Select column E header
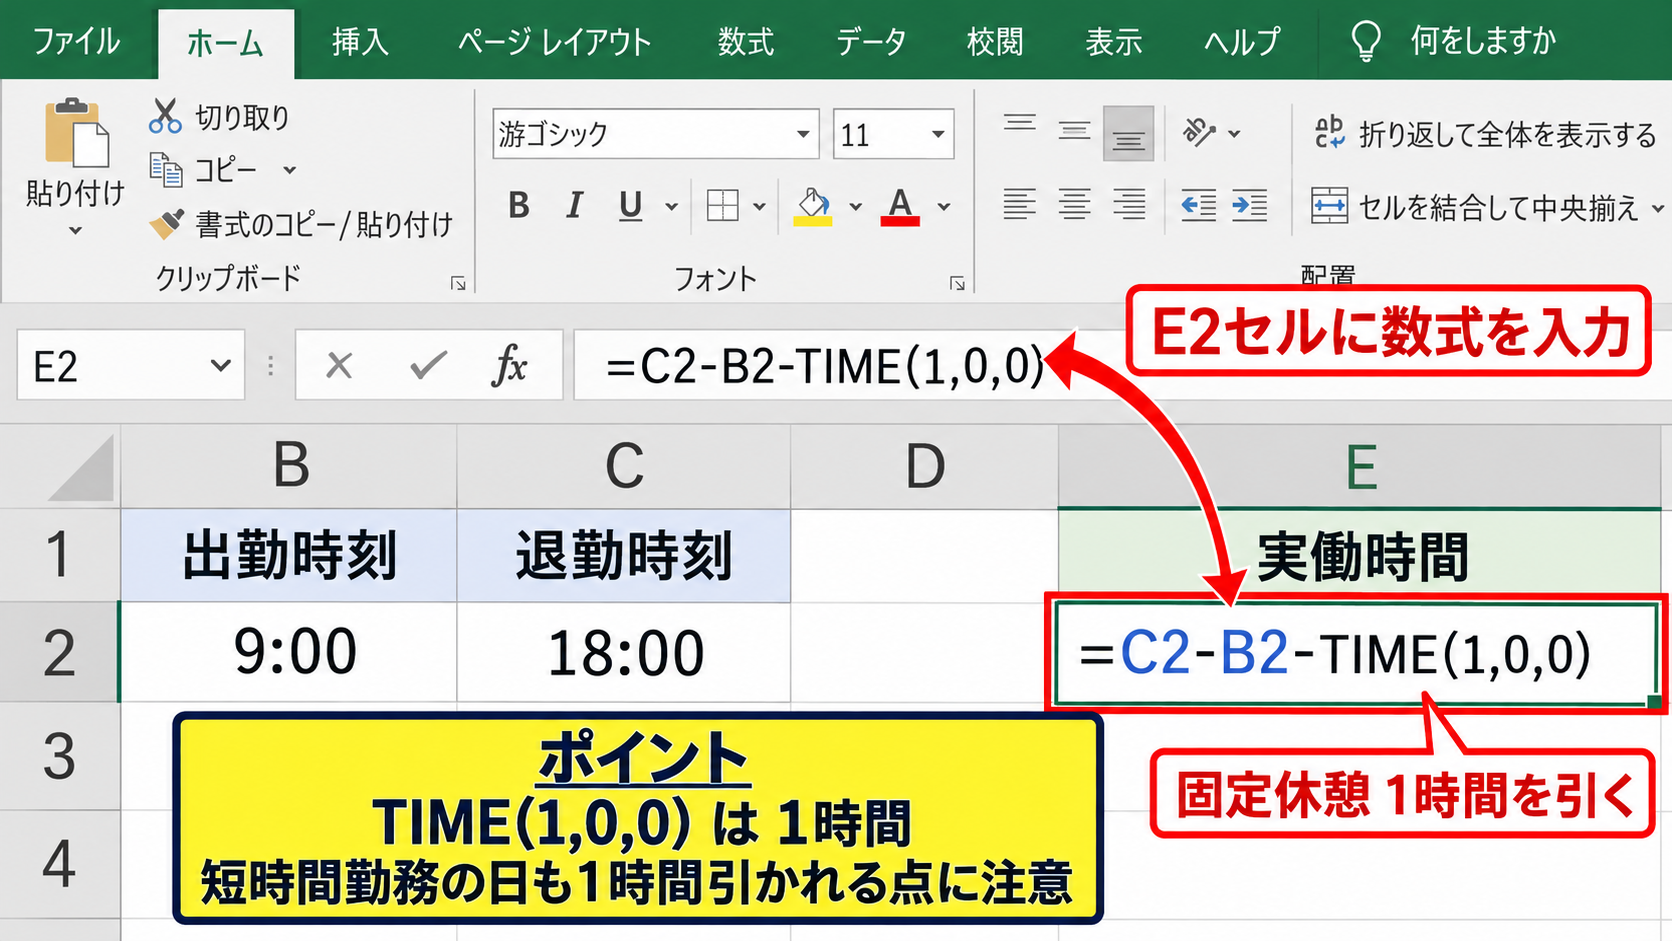 [1360, 466]
